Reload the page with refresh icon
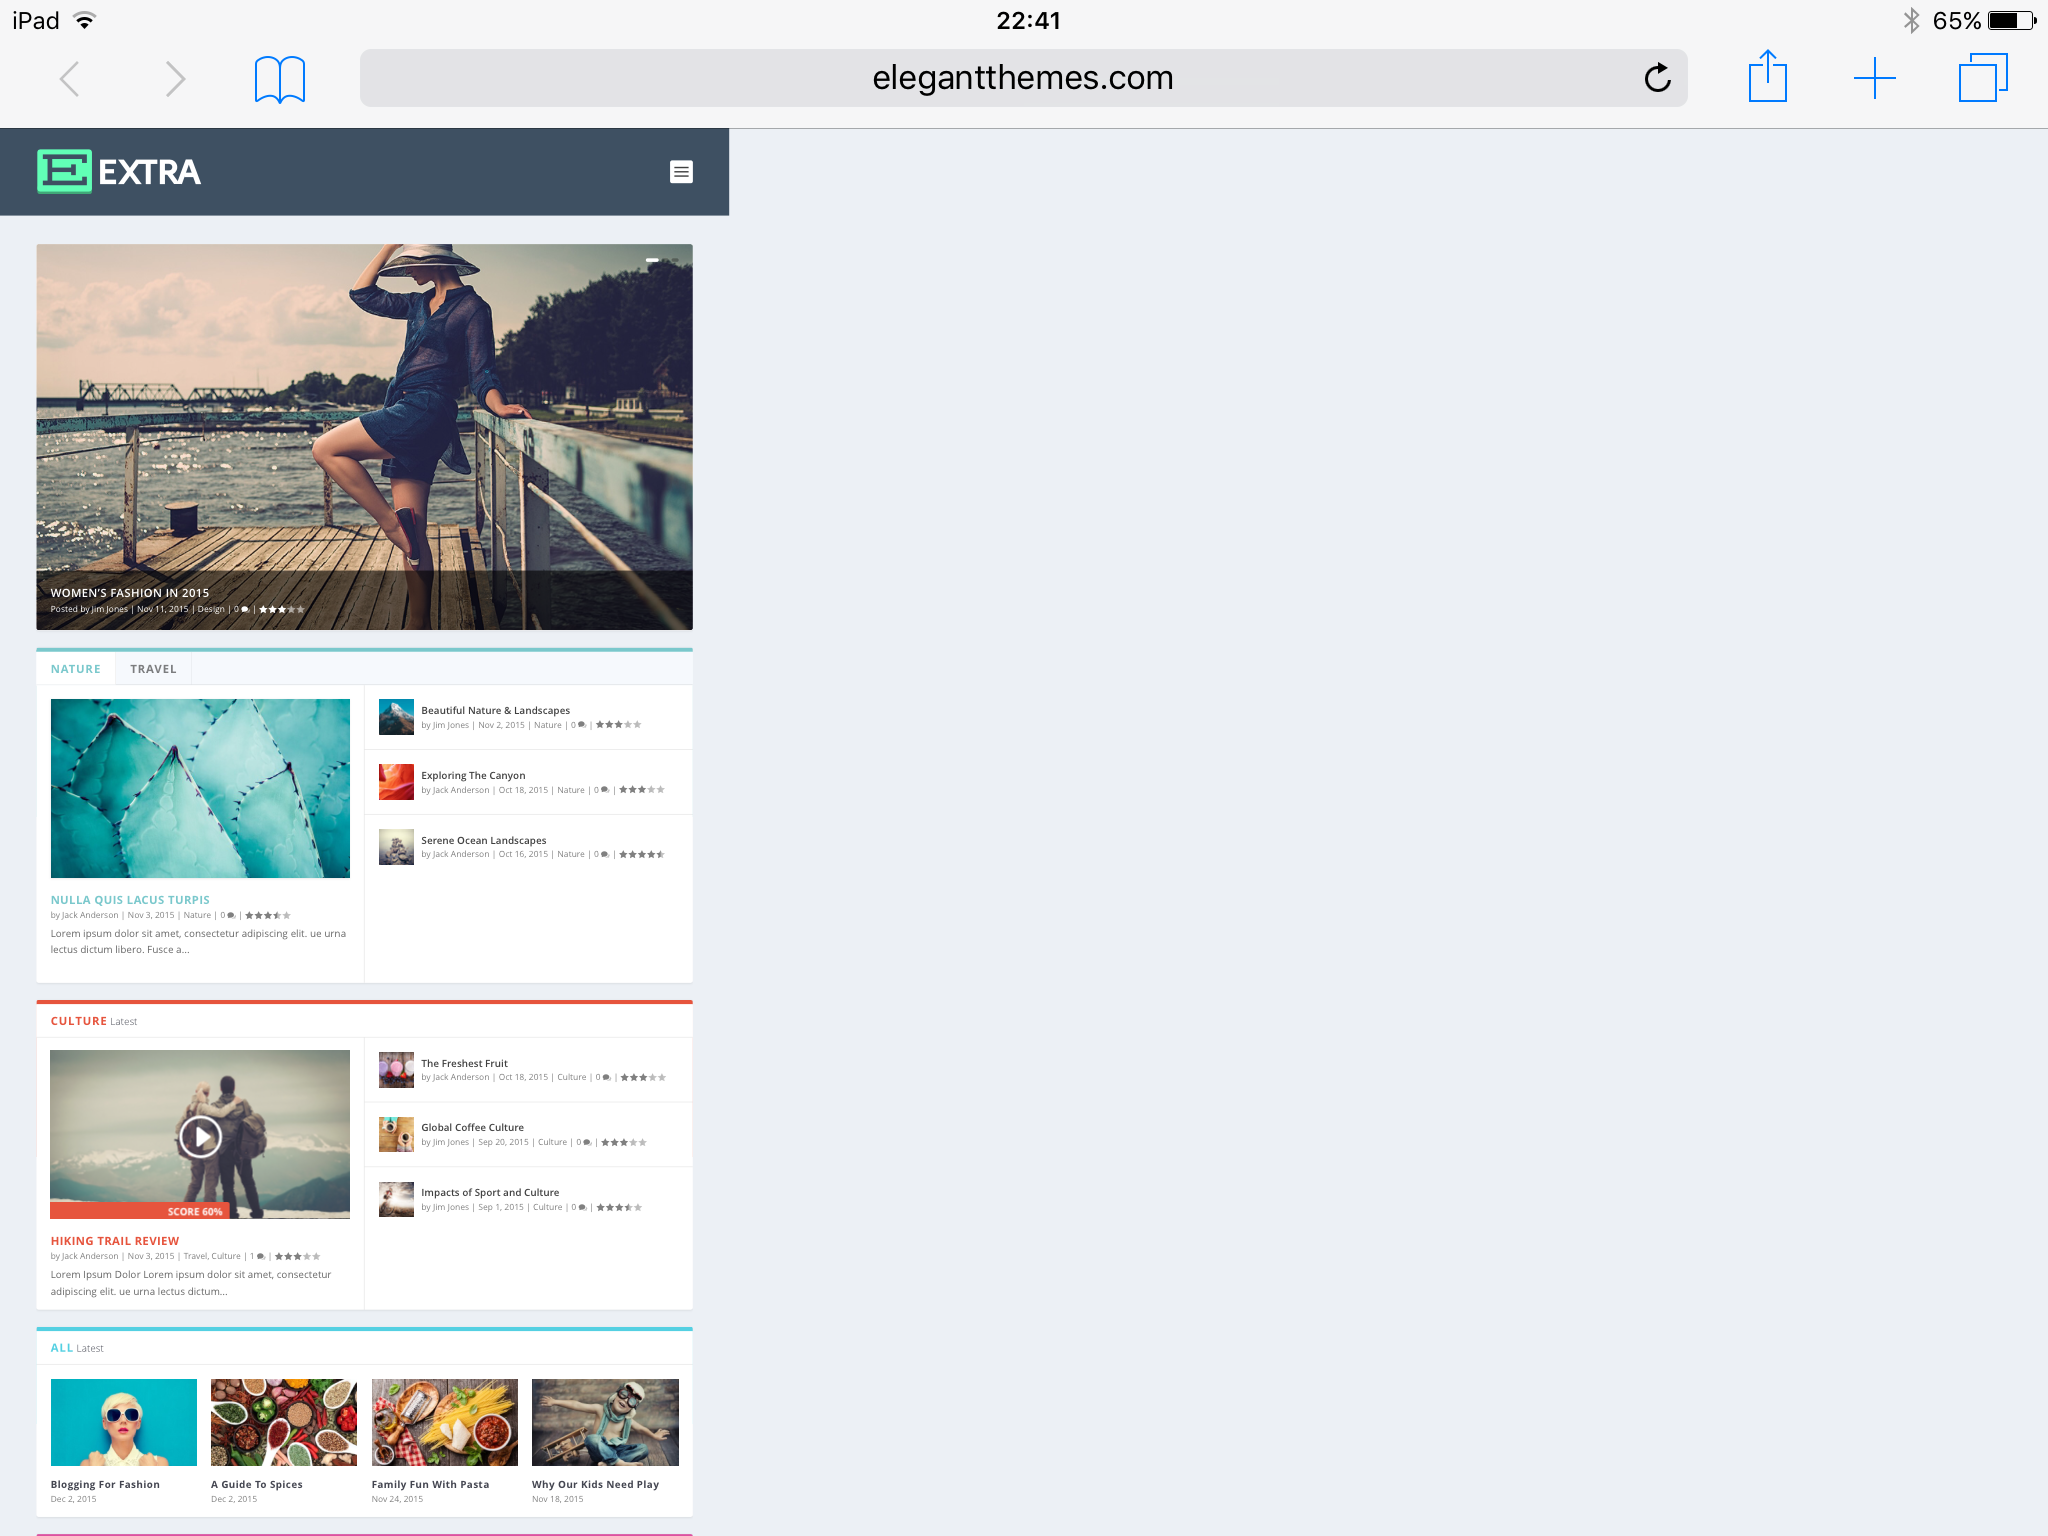Image resolution: width=2048 pixels, height=1536 pixels. tap(1657, 78)
